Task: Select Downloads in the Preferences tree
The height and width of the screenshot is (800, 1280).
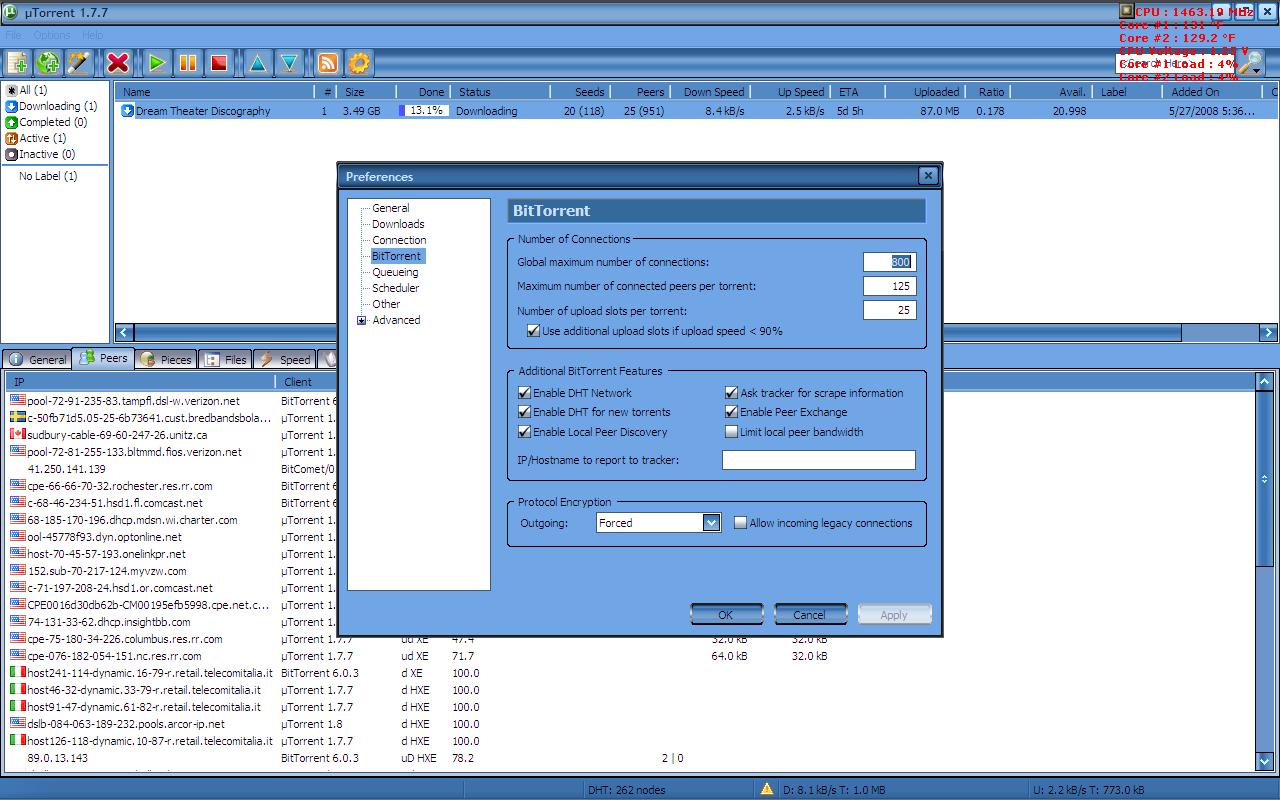Action: 398,224
